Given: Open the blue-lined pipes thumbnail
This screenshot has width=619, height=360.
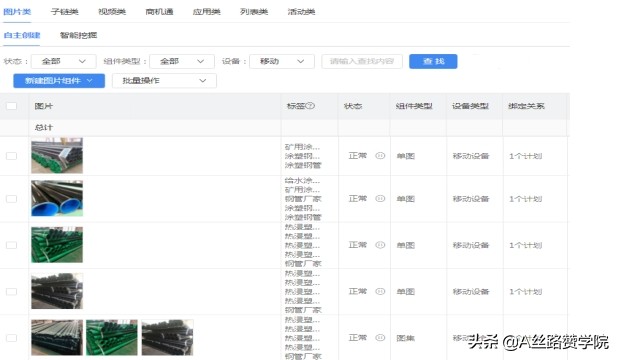Looking at the screenshot, I should [x=57, y=198].
